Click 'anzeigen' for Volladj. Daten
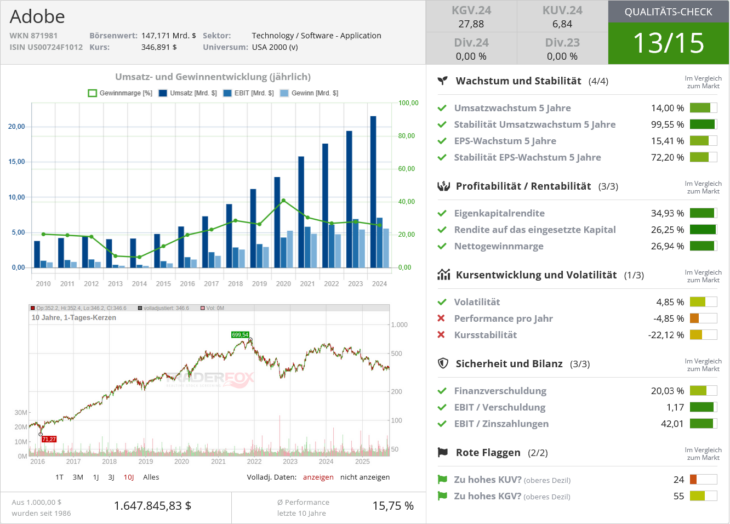This screenshot has width=730, height=524. pos(318,477)
